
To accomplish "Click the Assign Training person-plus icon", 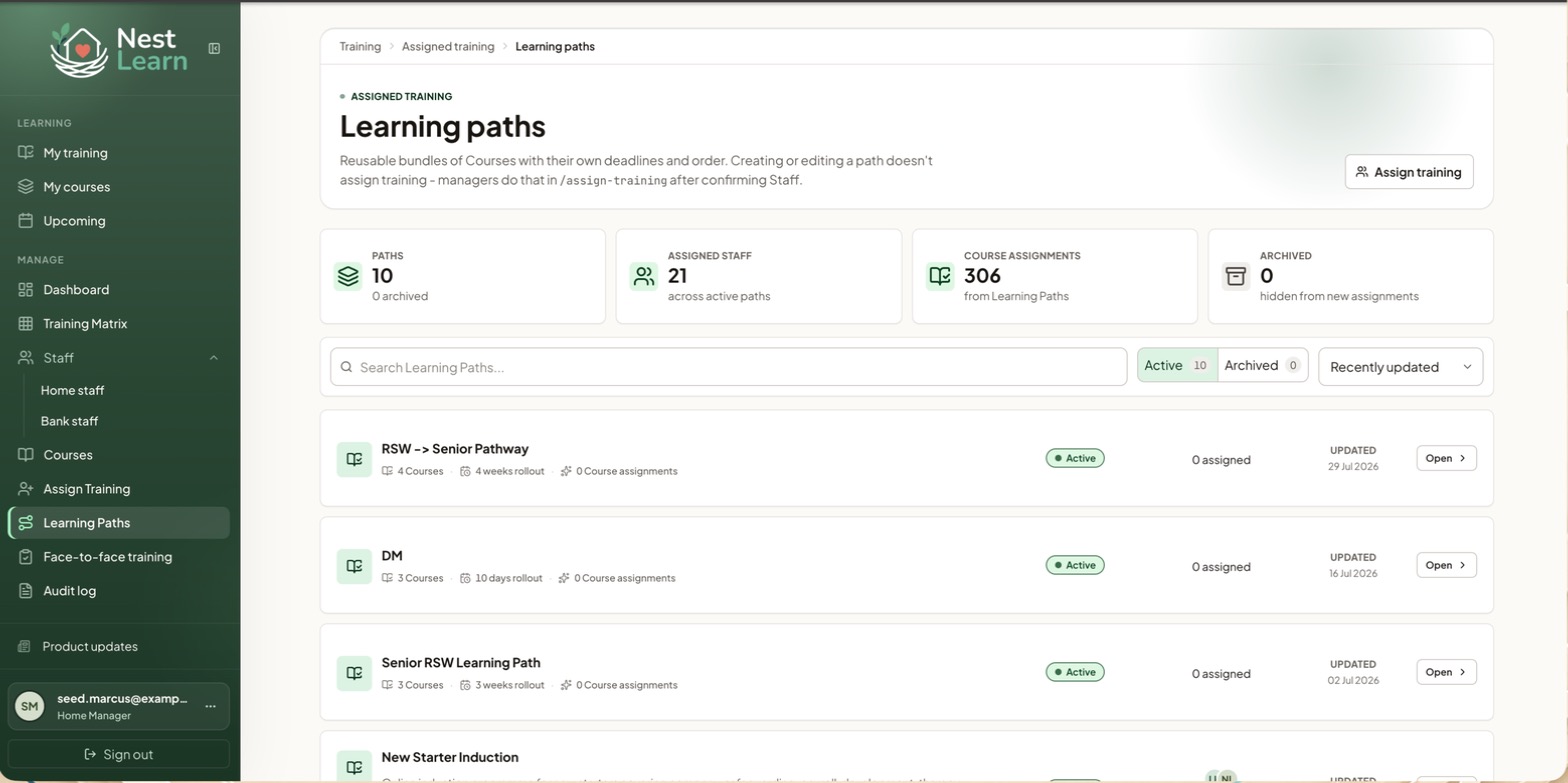I will click(26, 489).
